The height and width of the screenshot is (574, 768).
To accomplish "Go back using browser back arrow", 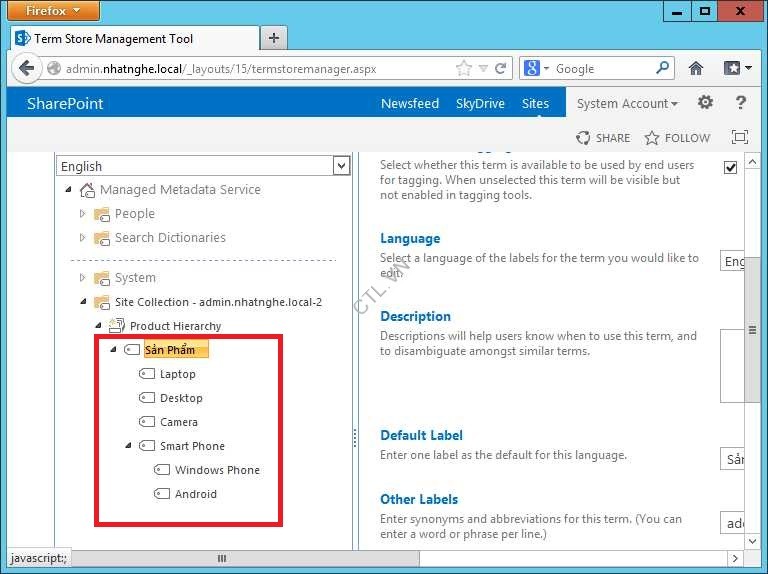I will (26, 69).
